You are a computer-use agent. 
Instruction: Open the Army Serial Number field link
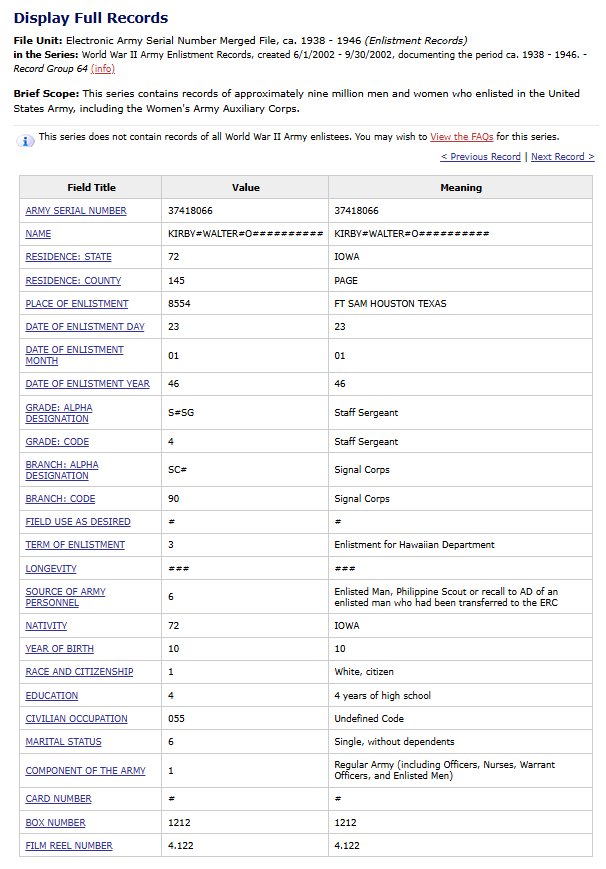point(76,211)
